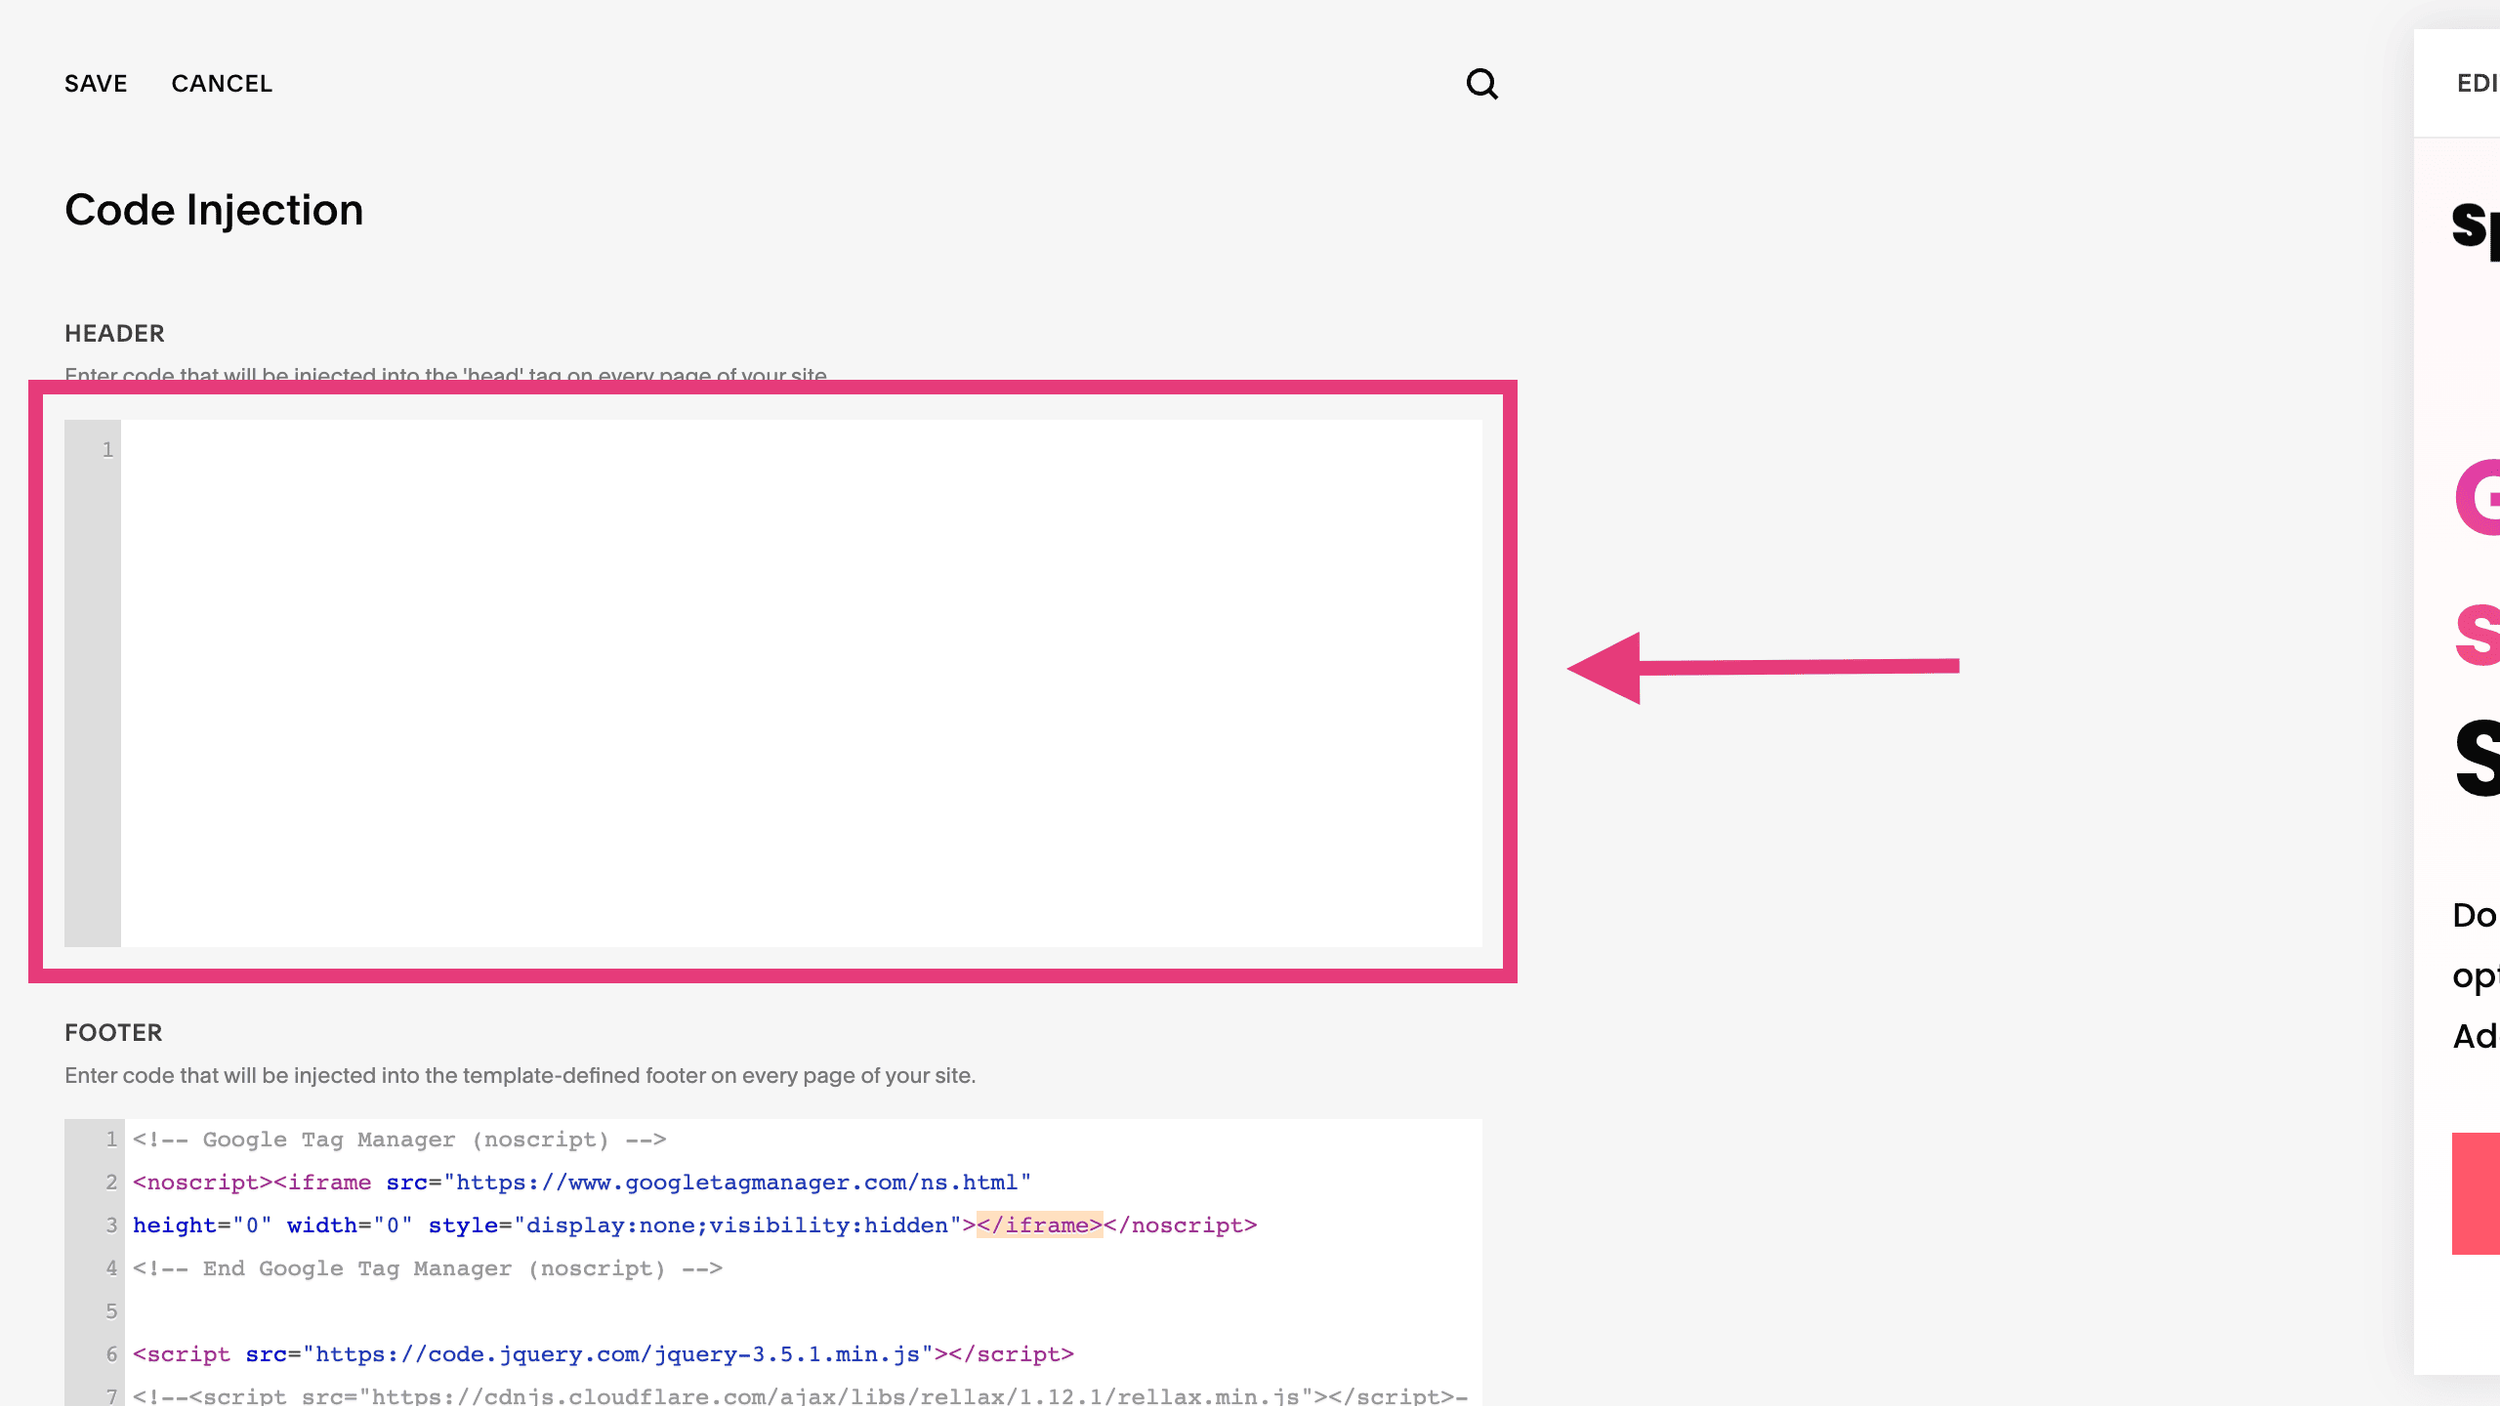Click the FOOTER section label

click(x=113, y=1032)
